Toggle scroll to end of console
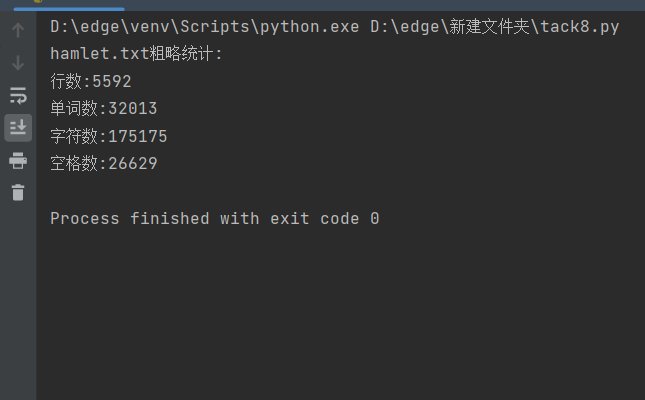 click(x=18, y=127)
